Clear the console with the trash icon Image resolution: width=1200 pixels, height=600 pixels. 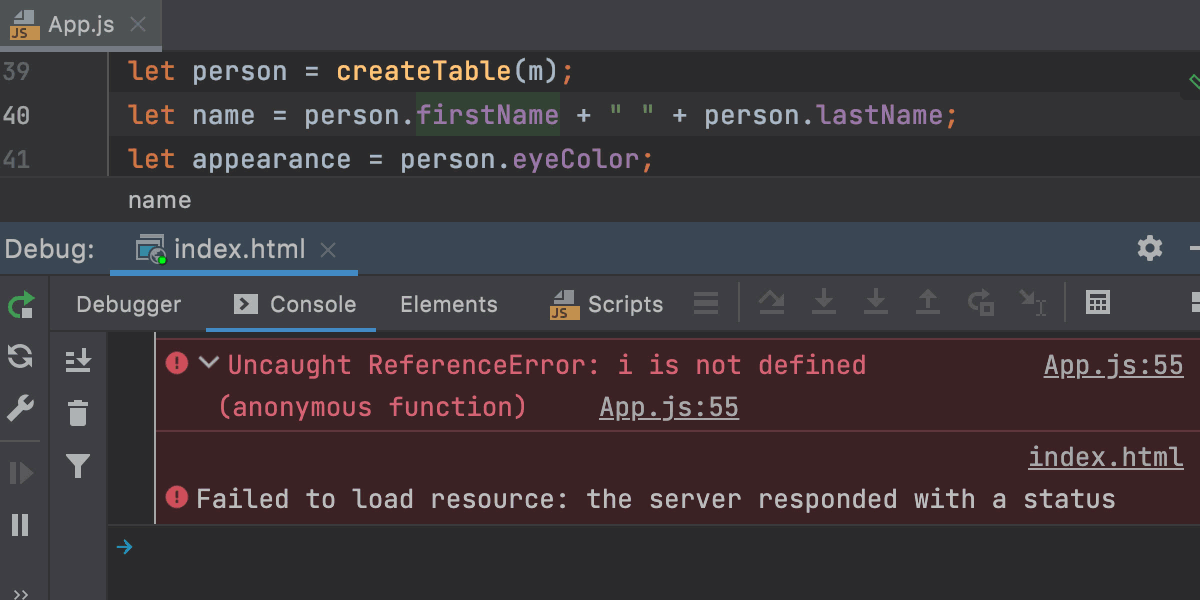77,412
